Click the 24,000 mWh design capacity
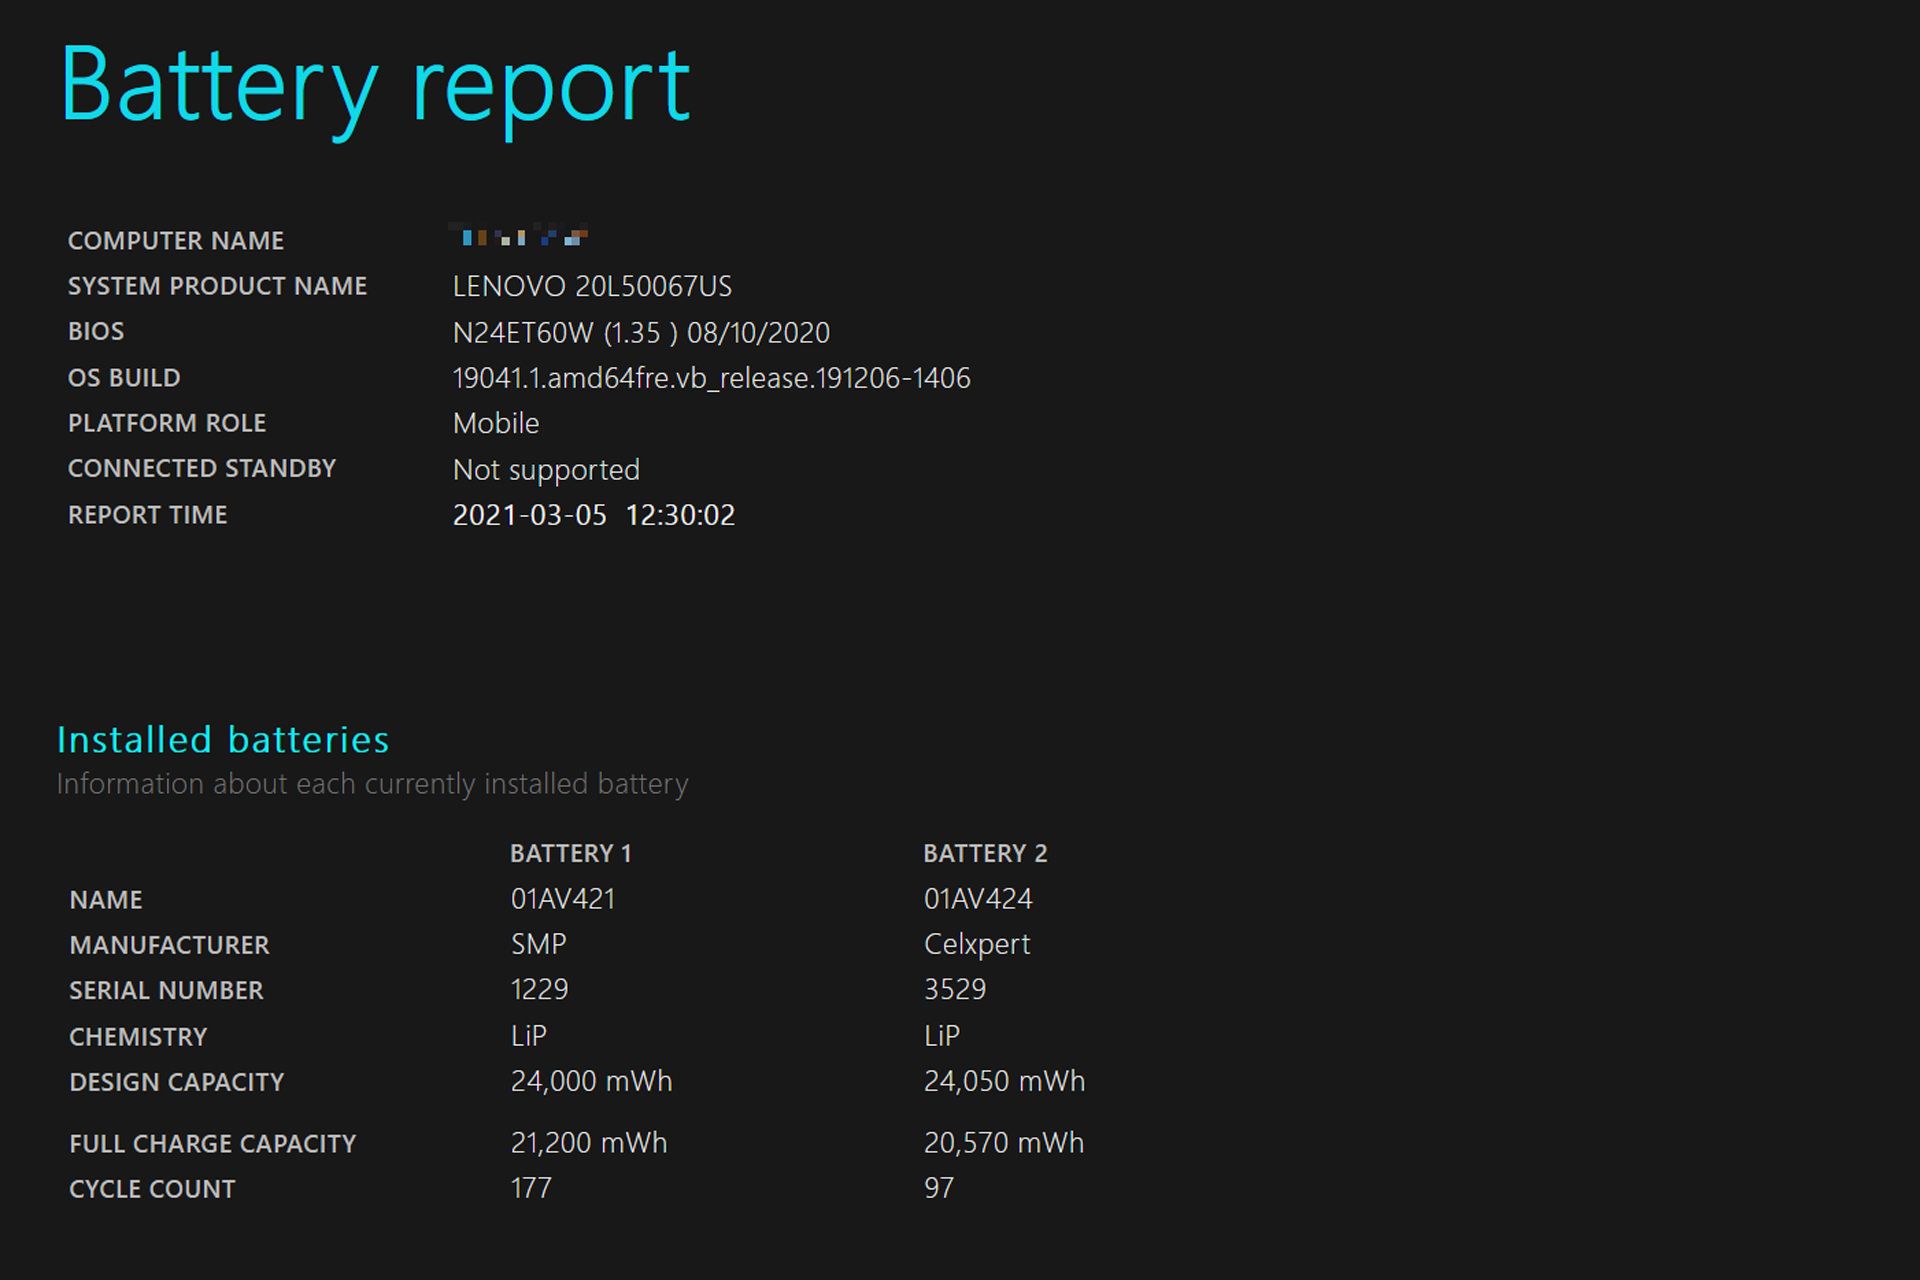The height and width of the screenshot is (1280, 1920). point(592,1082)
